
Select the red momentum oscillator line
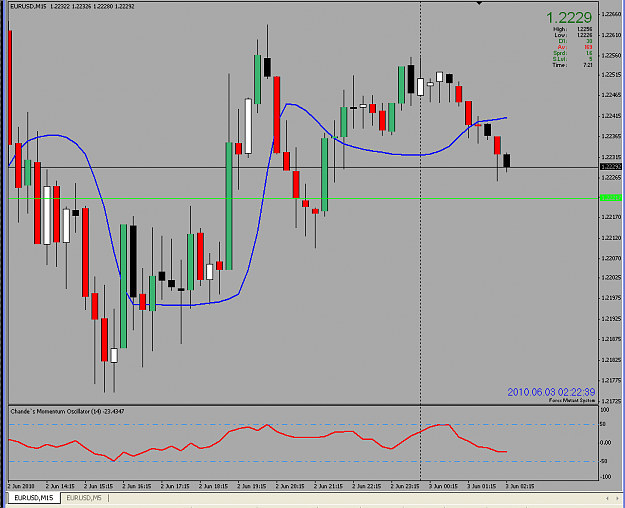point(255,429)
